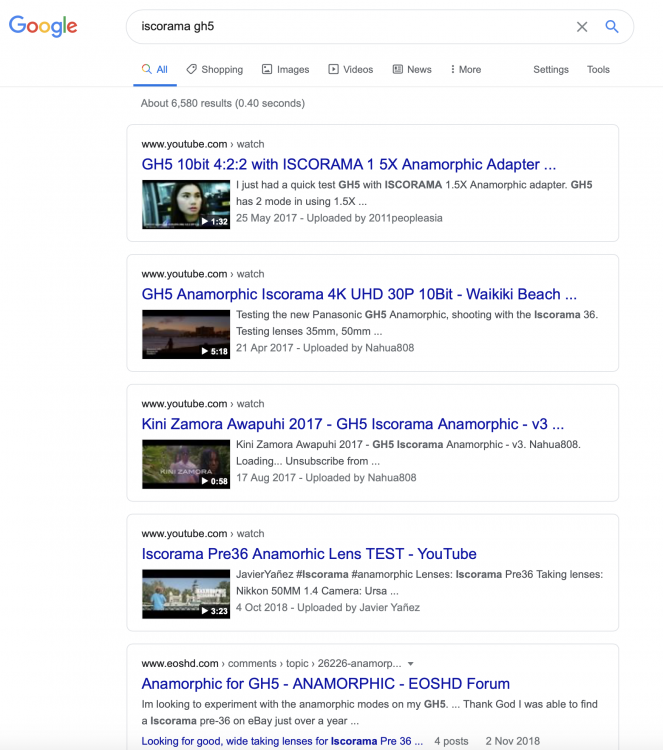
Task: Click the blue magnifying glass search icon
Action: tap(612, 27)
